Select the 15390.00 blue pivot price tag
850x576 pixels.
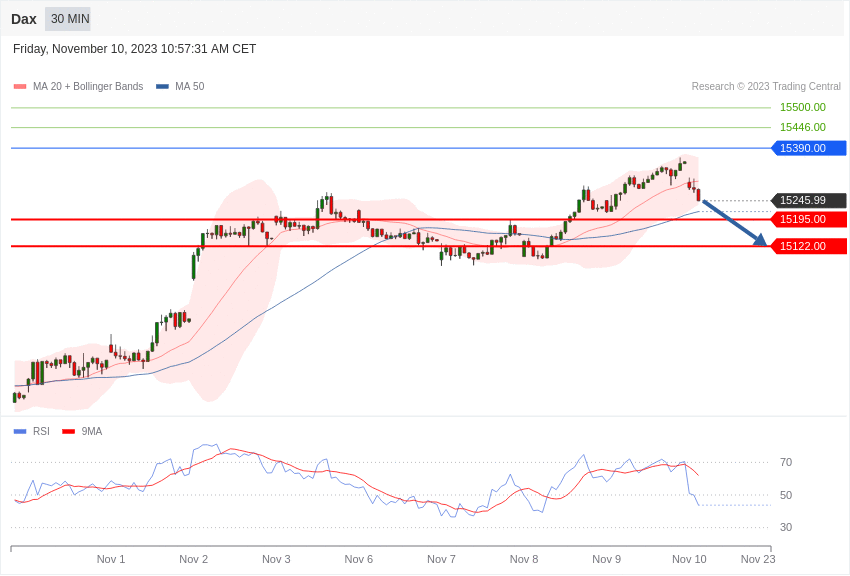point(808,148)
